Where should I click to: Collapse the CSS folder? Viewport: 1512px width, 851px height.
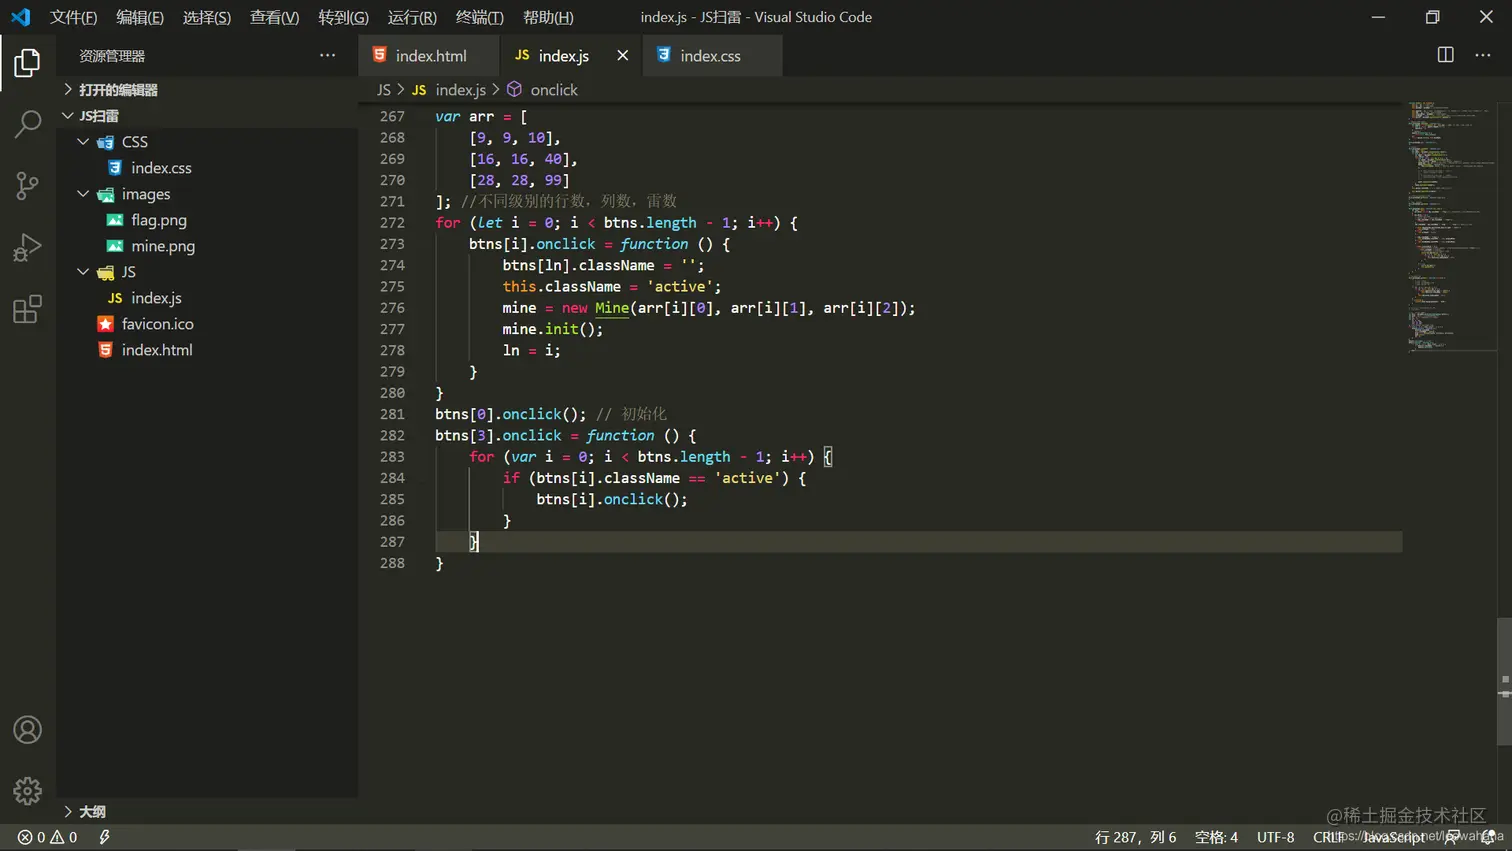(134, 142)
